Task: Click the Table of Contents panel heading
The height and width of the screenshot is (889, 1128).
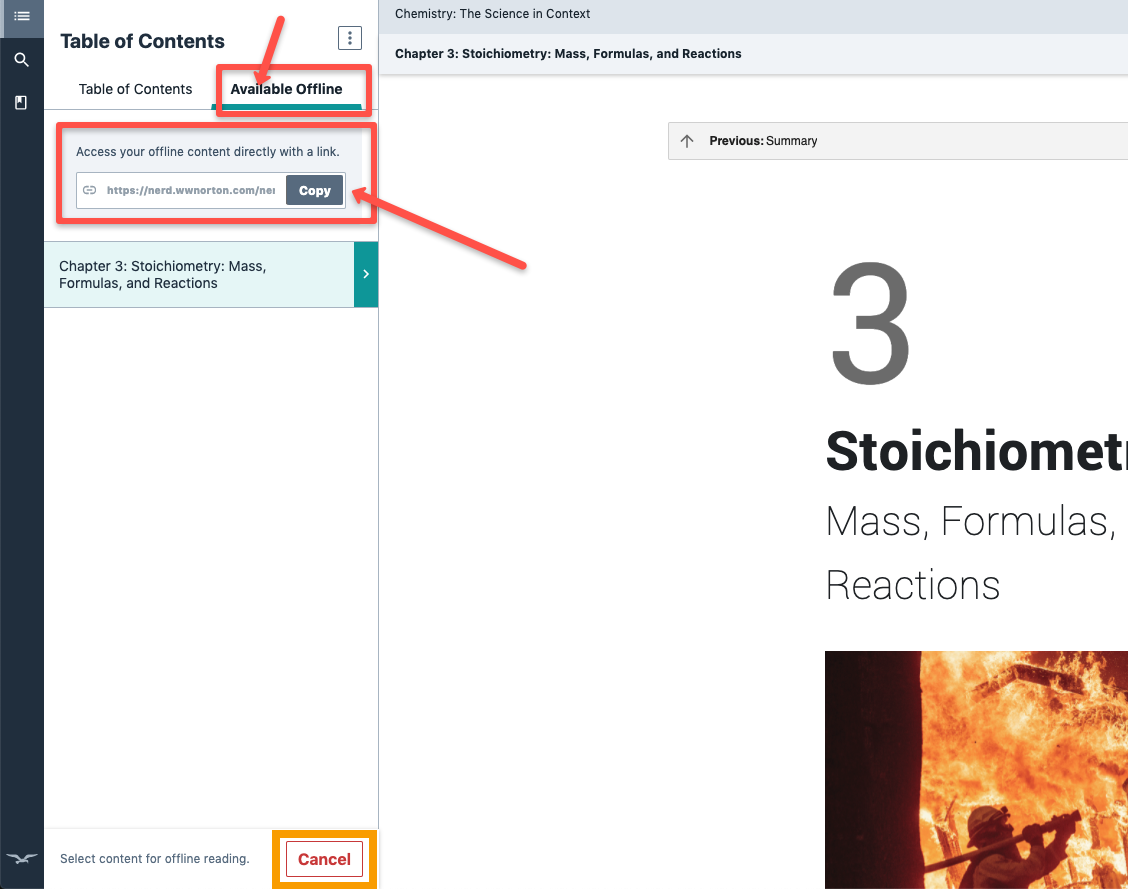Action: click(x=142, y=41)
